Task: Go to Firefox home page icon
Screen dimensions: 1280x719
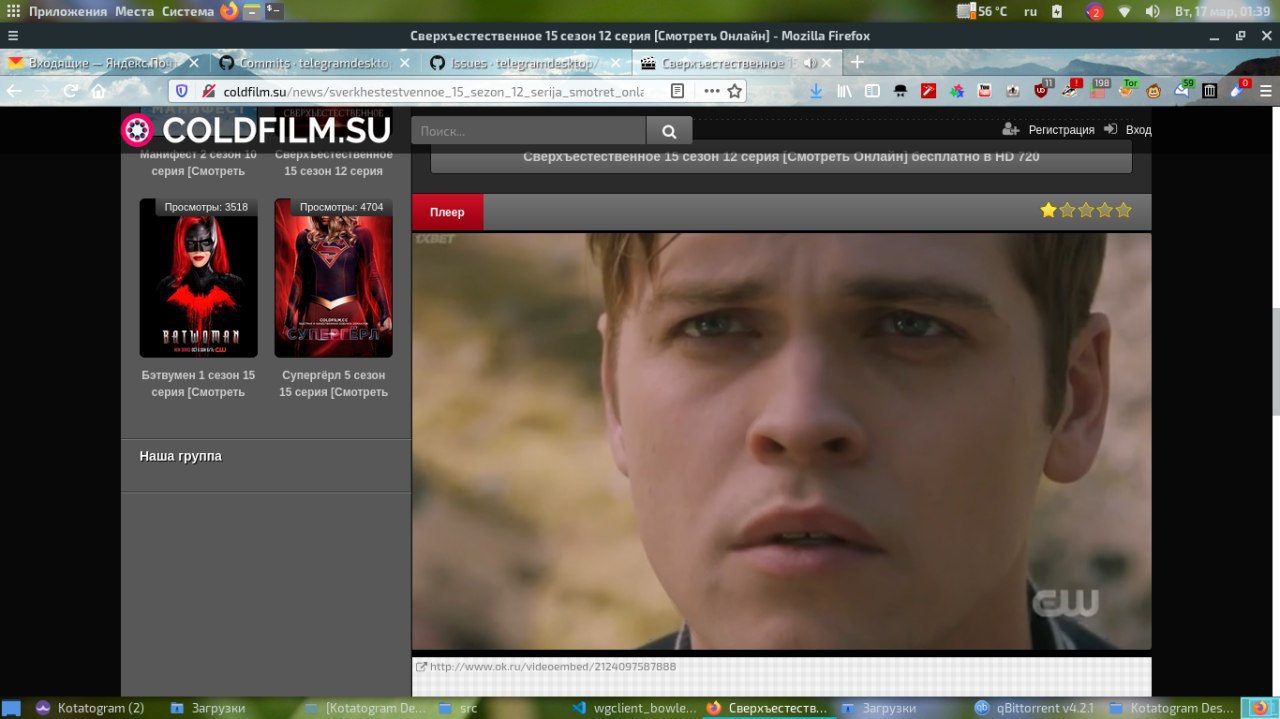Action: point(98,91)
